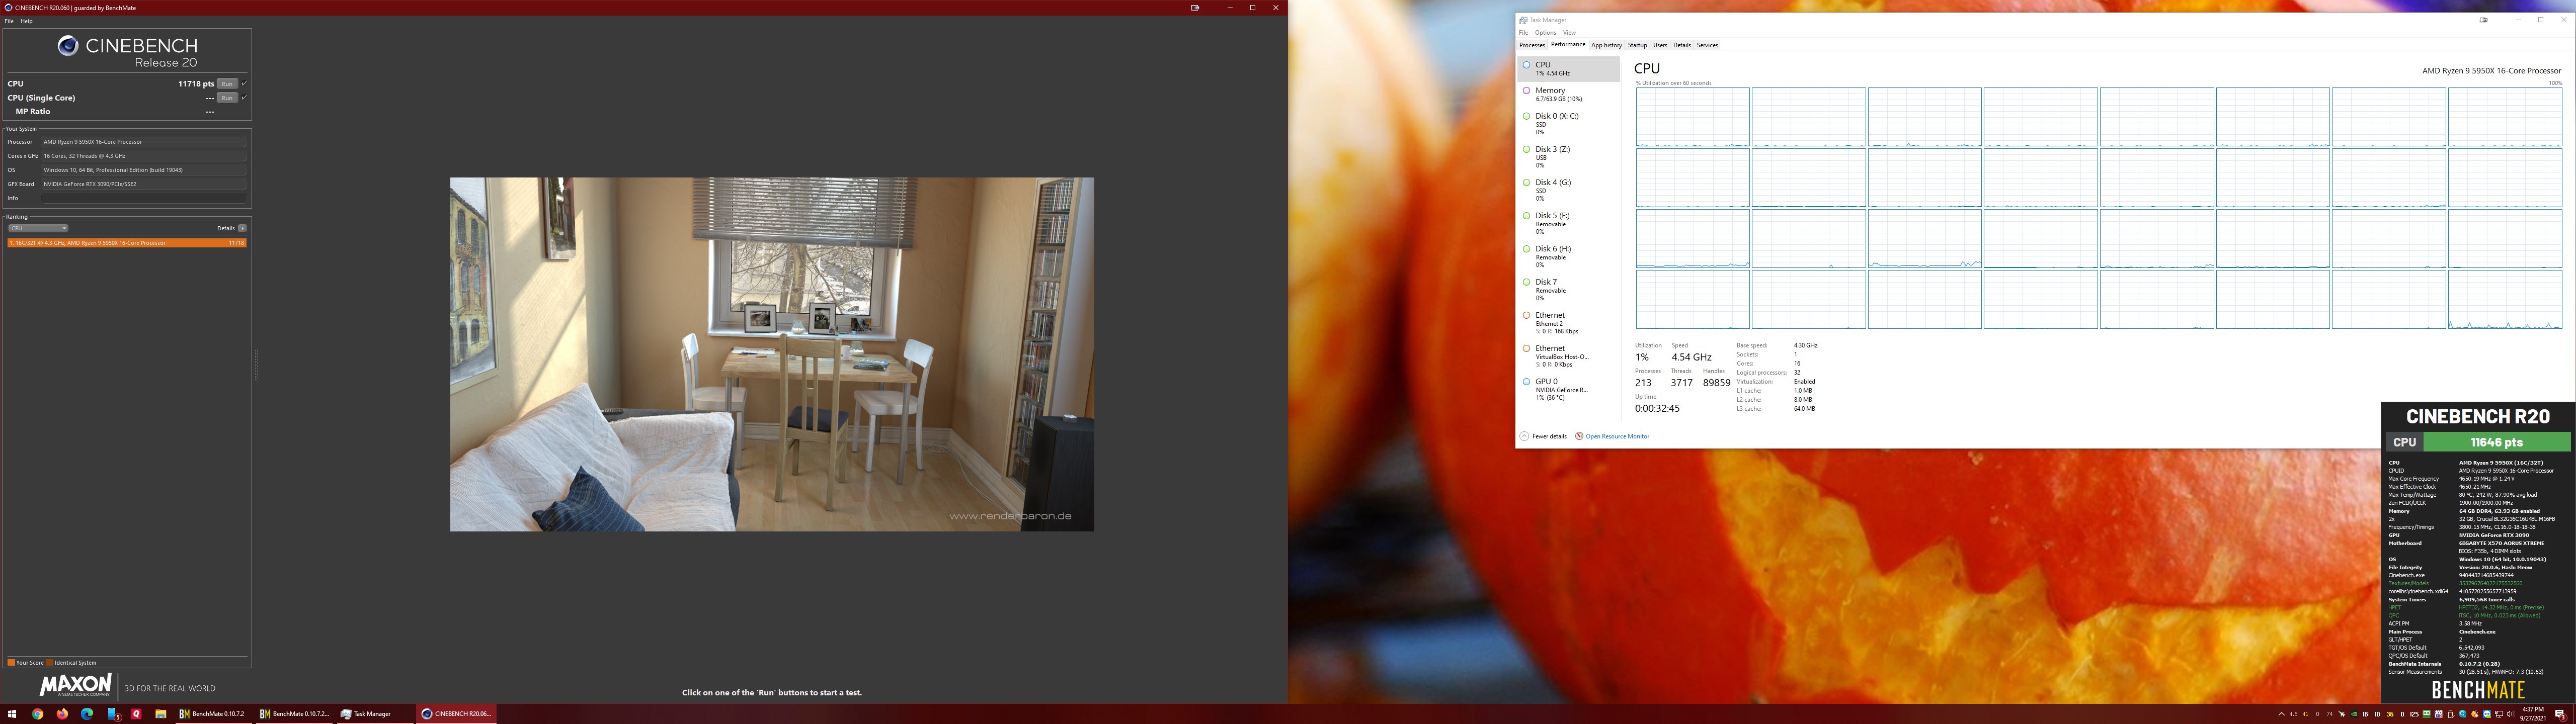Open Task Manager View menu

1569,33
